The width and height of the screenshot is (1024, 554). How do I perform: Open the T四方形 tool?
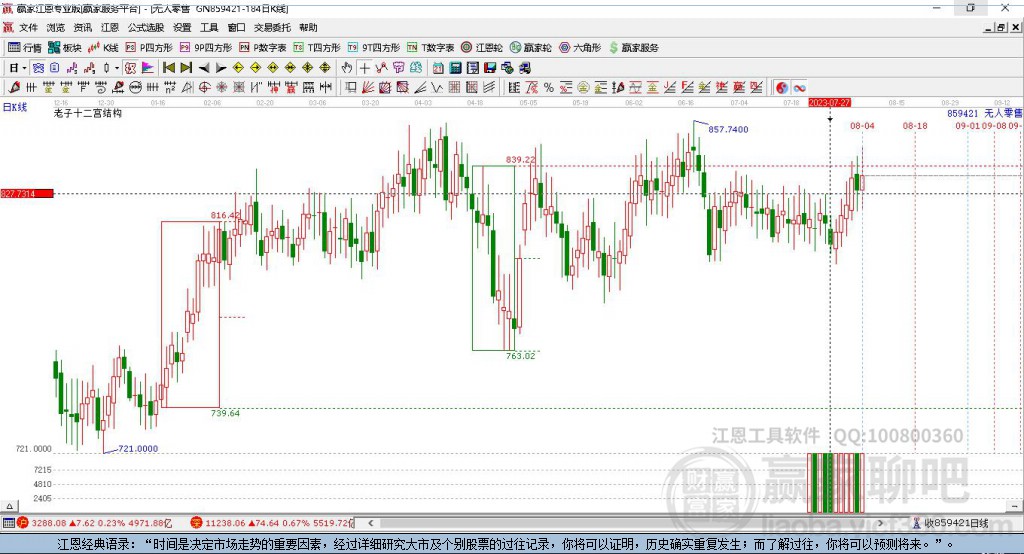tap(317, 48)
